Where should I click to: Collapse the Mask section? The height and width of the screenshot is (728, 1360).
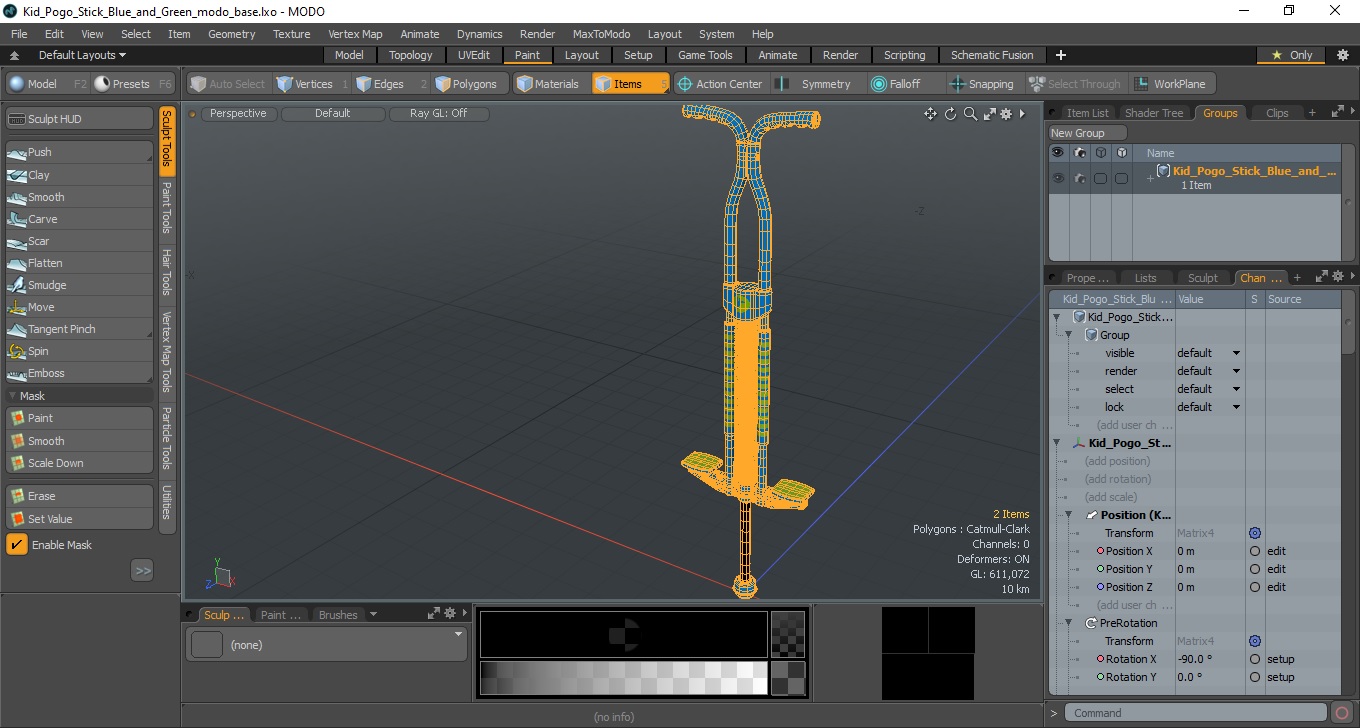[12, 396]
